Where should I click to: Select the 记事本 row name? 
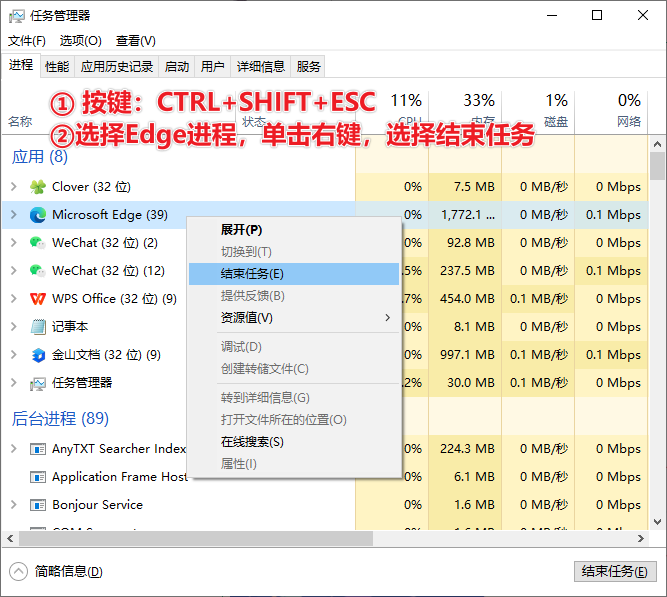click(70, 327)
